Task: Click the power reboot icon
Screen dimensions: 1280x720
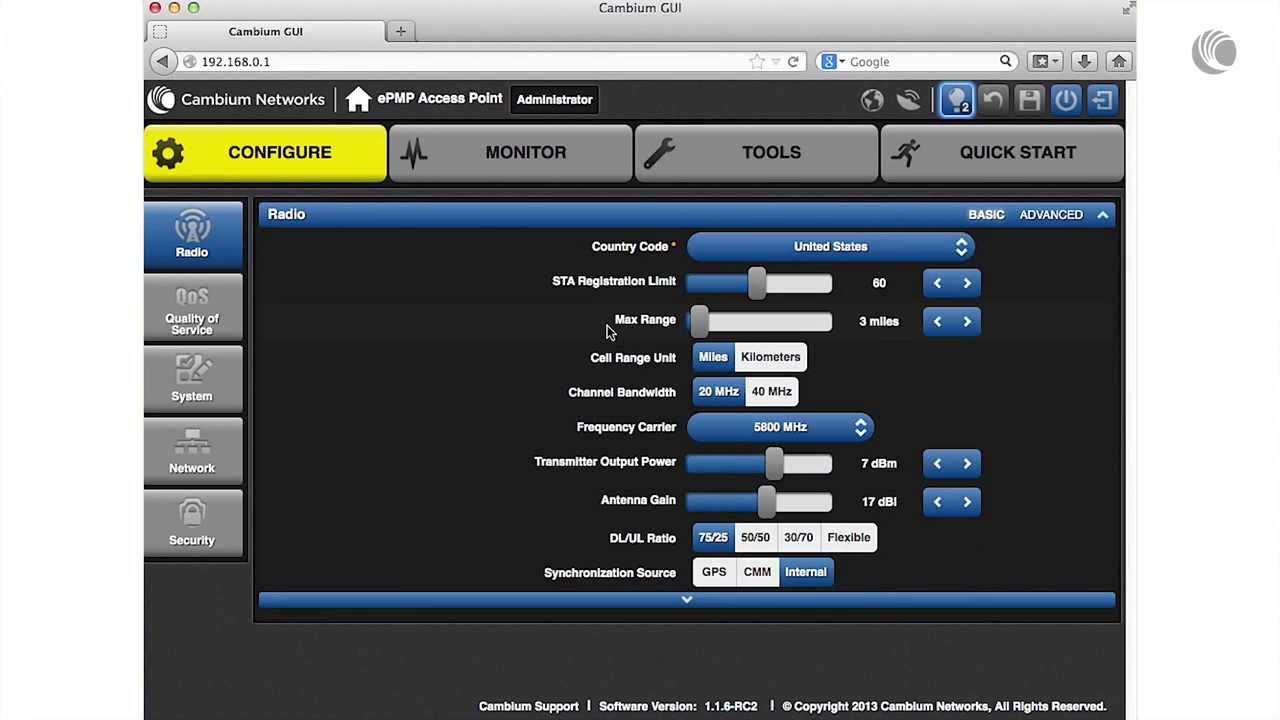Action: [x=1066, y=99]
